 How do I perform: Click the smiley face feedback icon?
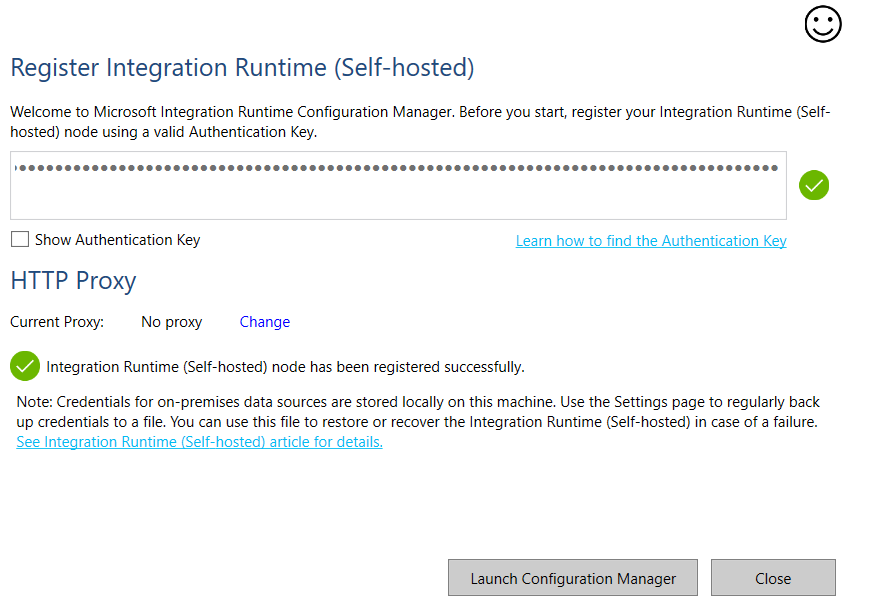[822, 24]
